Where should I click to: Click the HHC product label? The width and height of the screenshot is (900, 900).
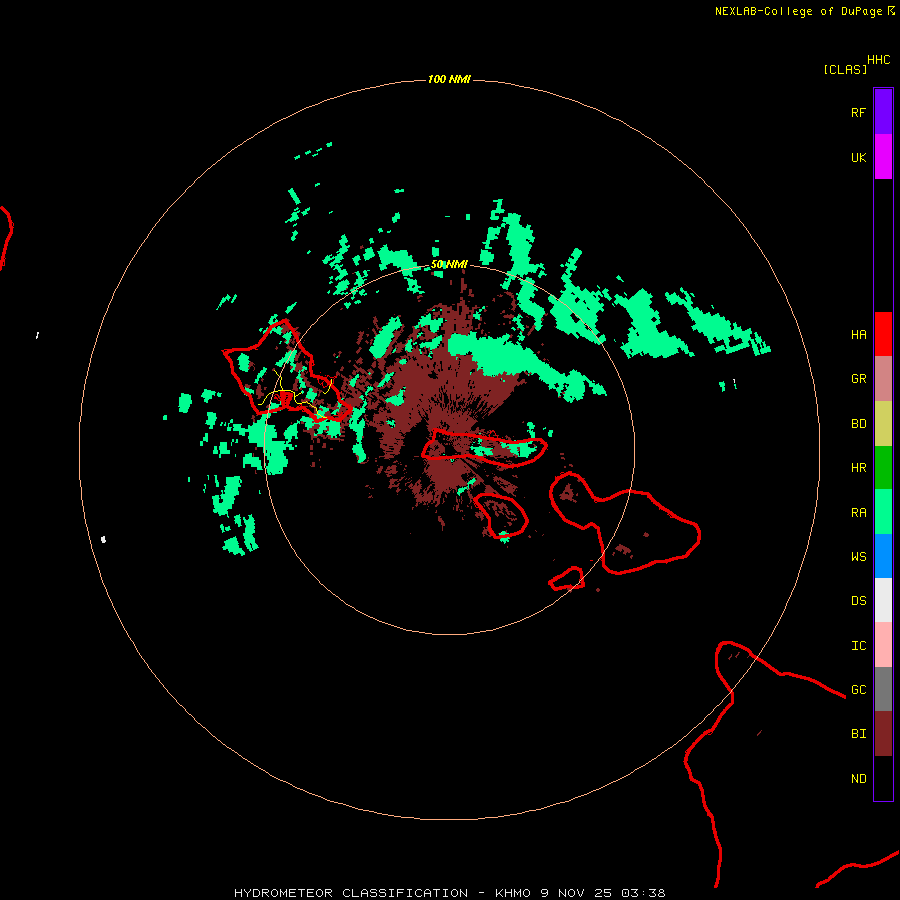[x=878, y=60]
